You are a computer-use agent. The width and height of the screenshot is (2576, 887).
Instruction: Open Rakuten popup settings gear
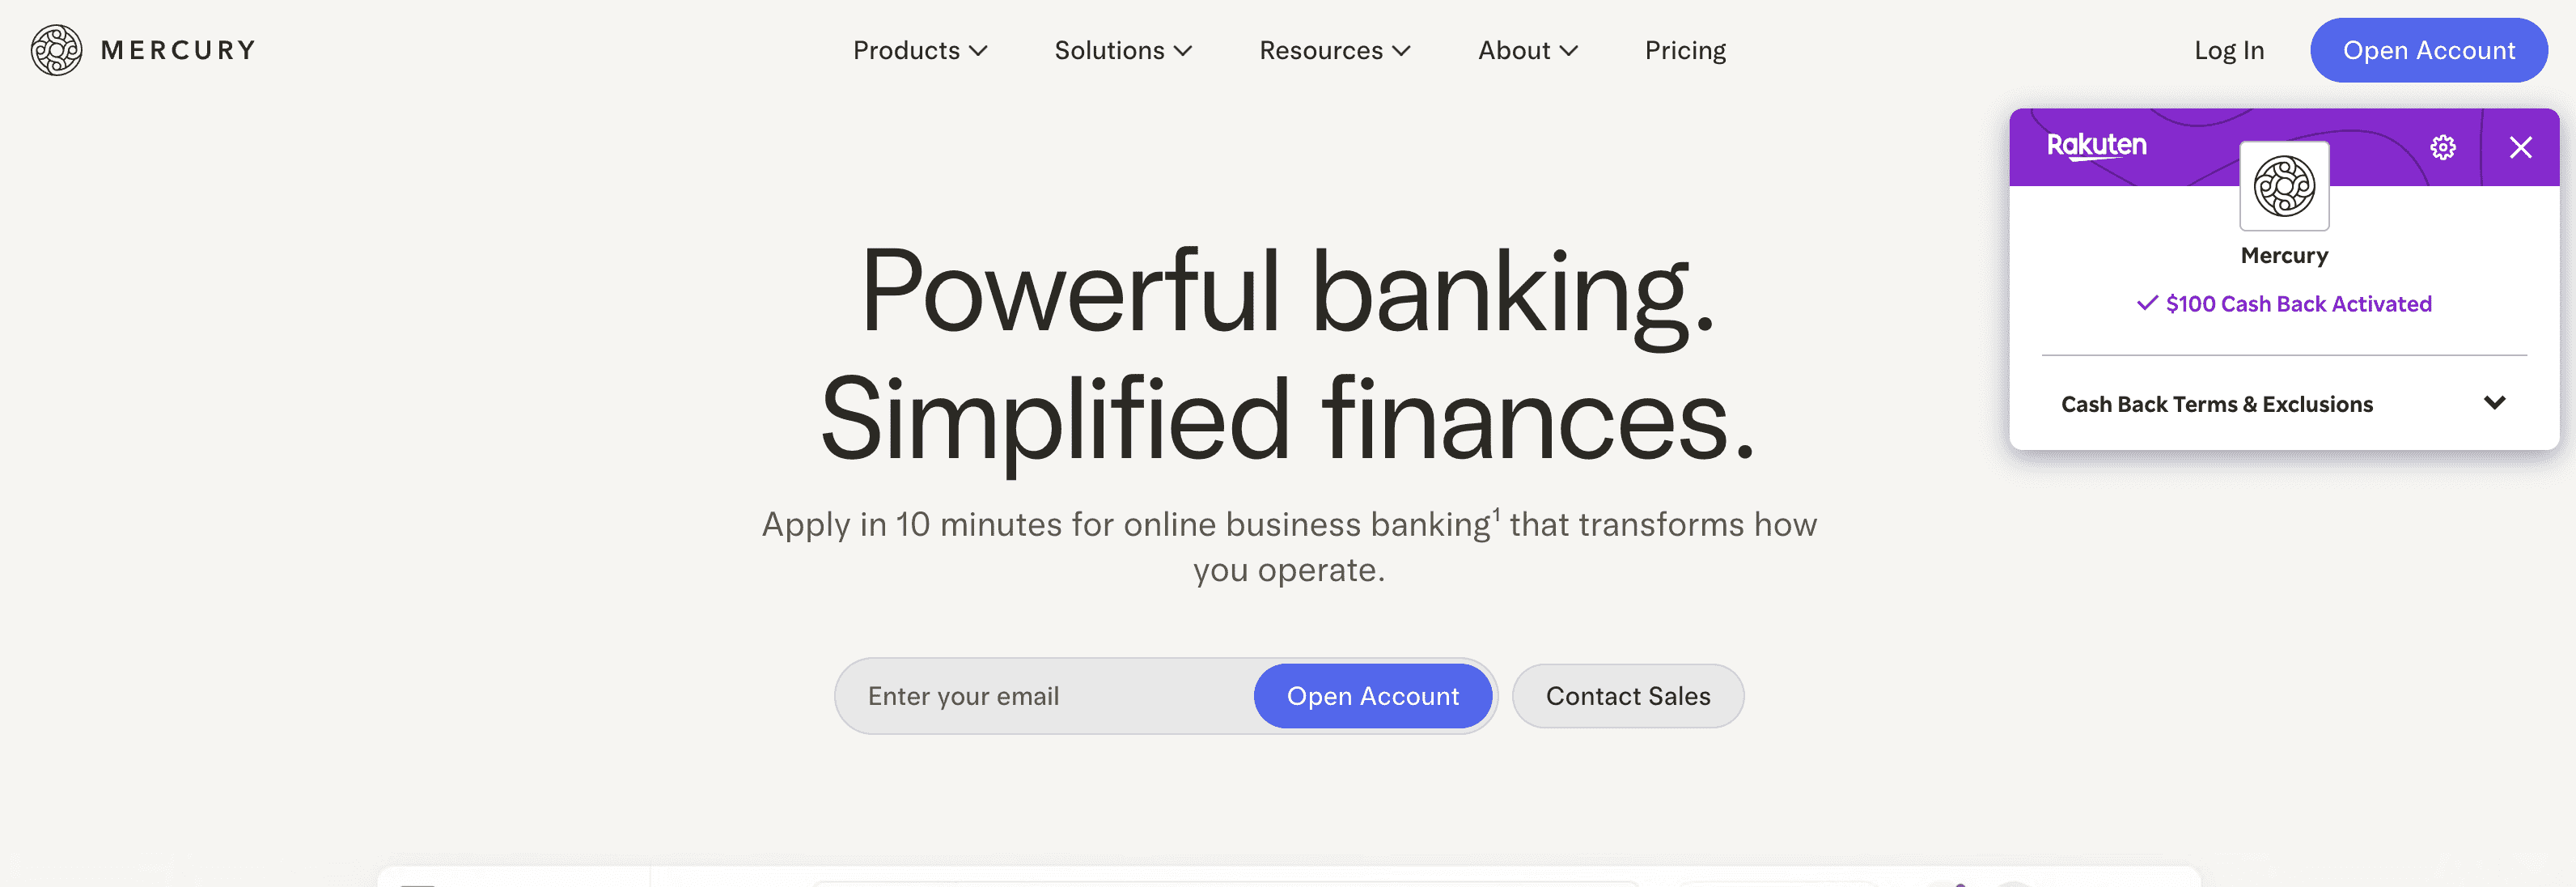pyautogui.click(x=2442, y=148)
